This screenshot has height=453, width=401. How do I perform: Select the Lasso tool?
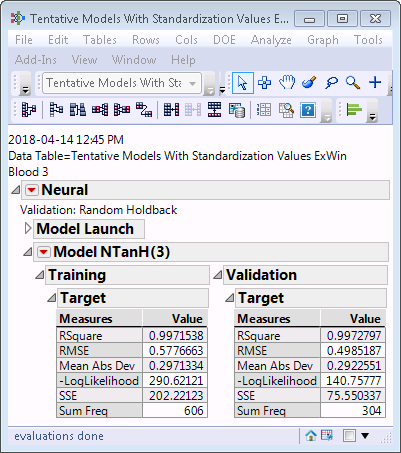tap(331, 83)
